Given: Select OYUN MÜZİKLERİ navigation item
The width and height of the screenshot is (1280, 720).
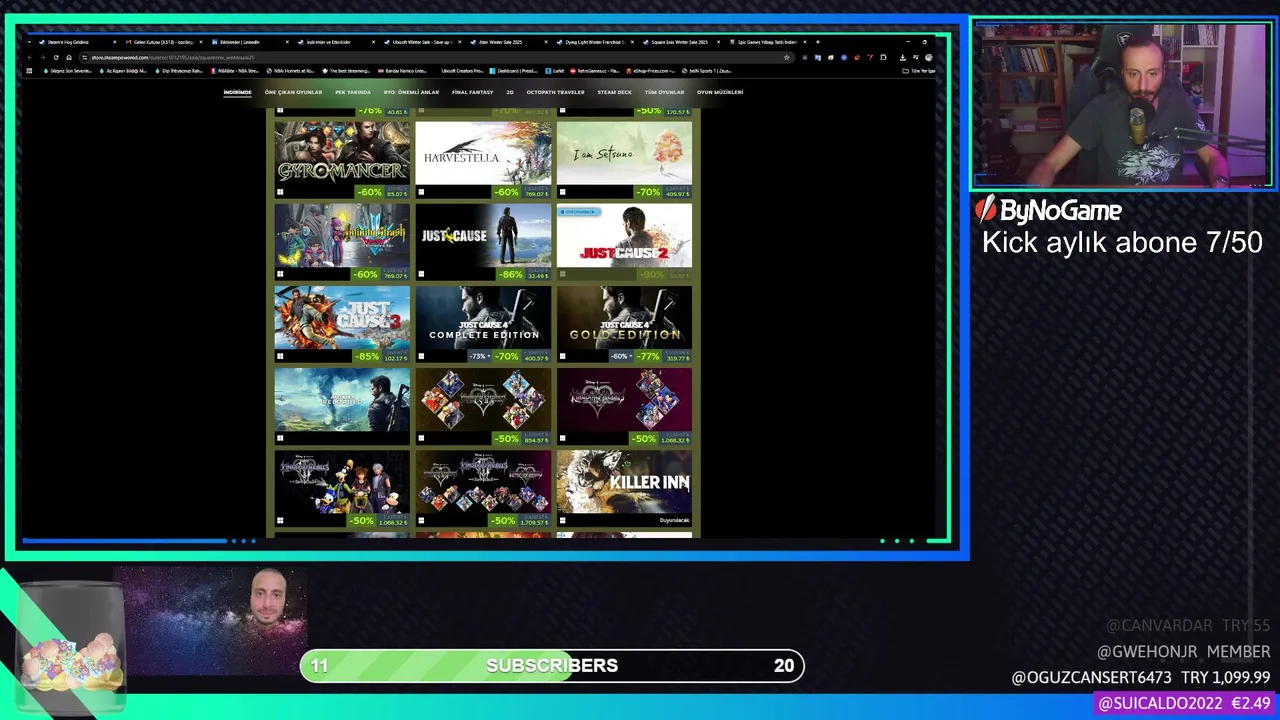Looking at the screenshot, I should [x=720, y=92].
